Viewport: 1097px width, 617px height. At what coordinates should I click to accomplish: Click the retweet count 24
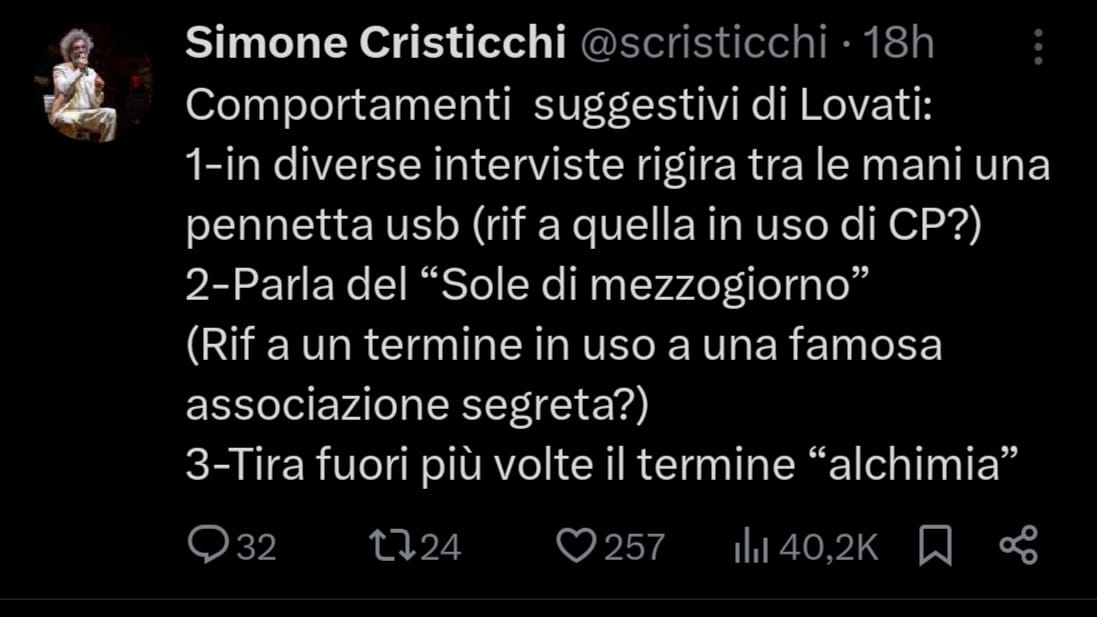[x=440, y=547]
